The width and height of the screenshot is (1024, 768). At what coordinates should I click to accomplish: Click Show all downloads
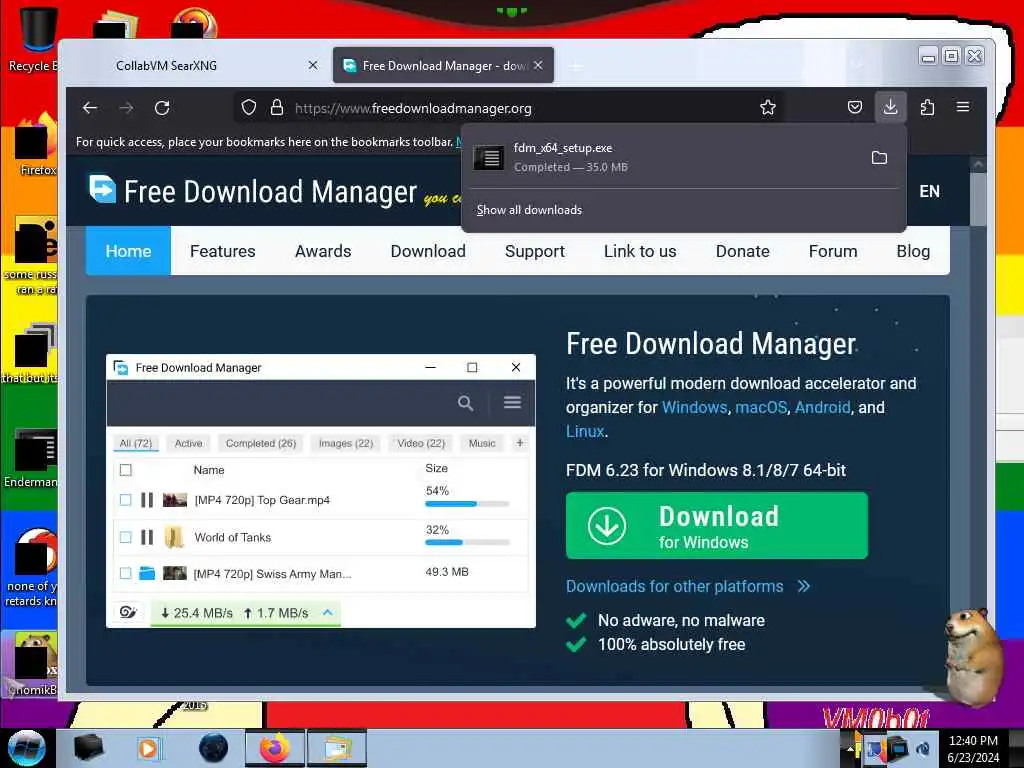click(529, 210)
